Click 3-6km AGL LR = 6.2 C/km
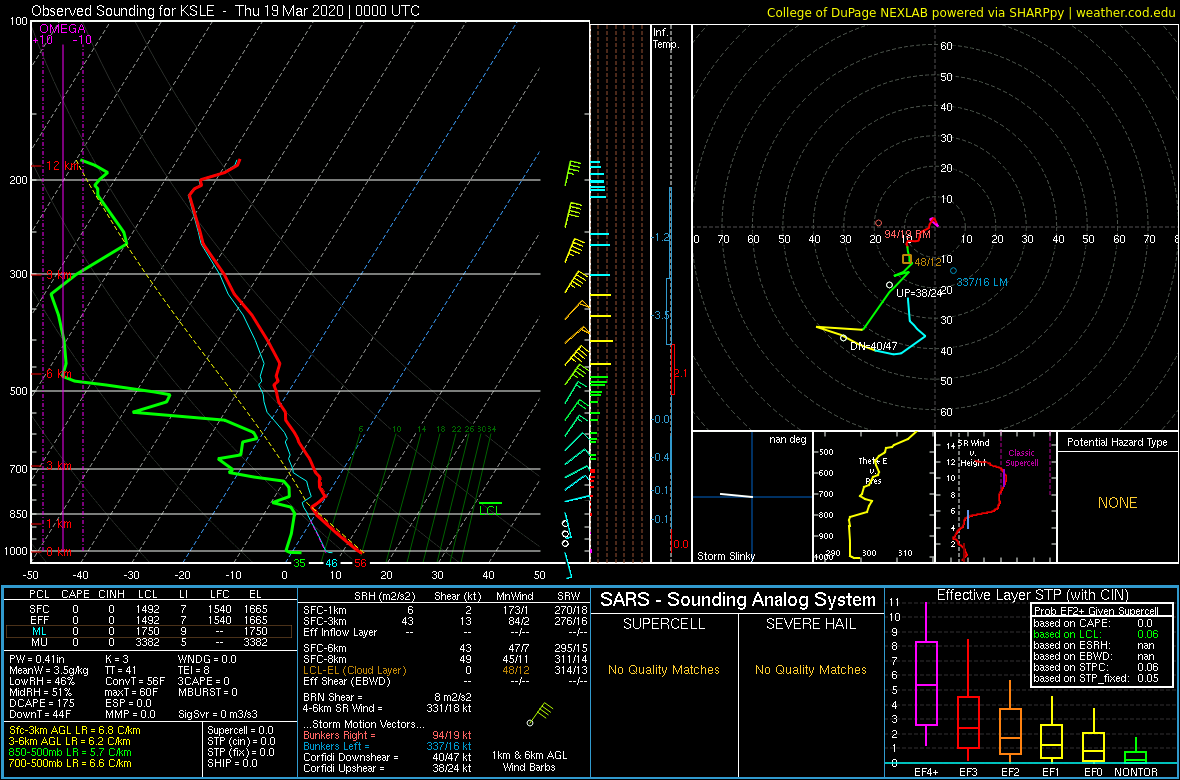1180x780 pixels. [x=71, y=742]
